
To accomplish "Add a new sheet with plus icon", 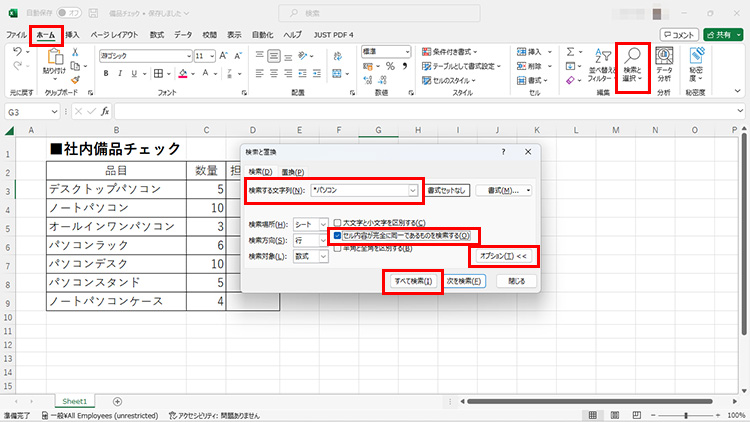I will pyautogui.click(x=118, y=401).
